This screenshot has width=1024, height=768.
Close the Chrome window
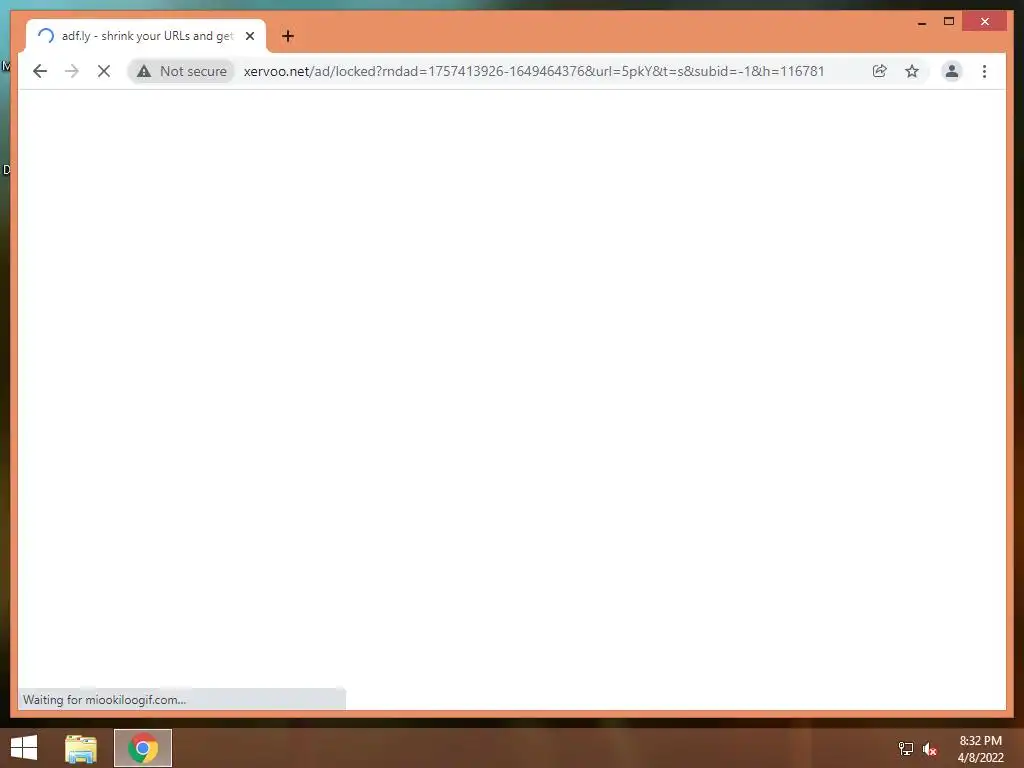985,22
